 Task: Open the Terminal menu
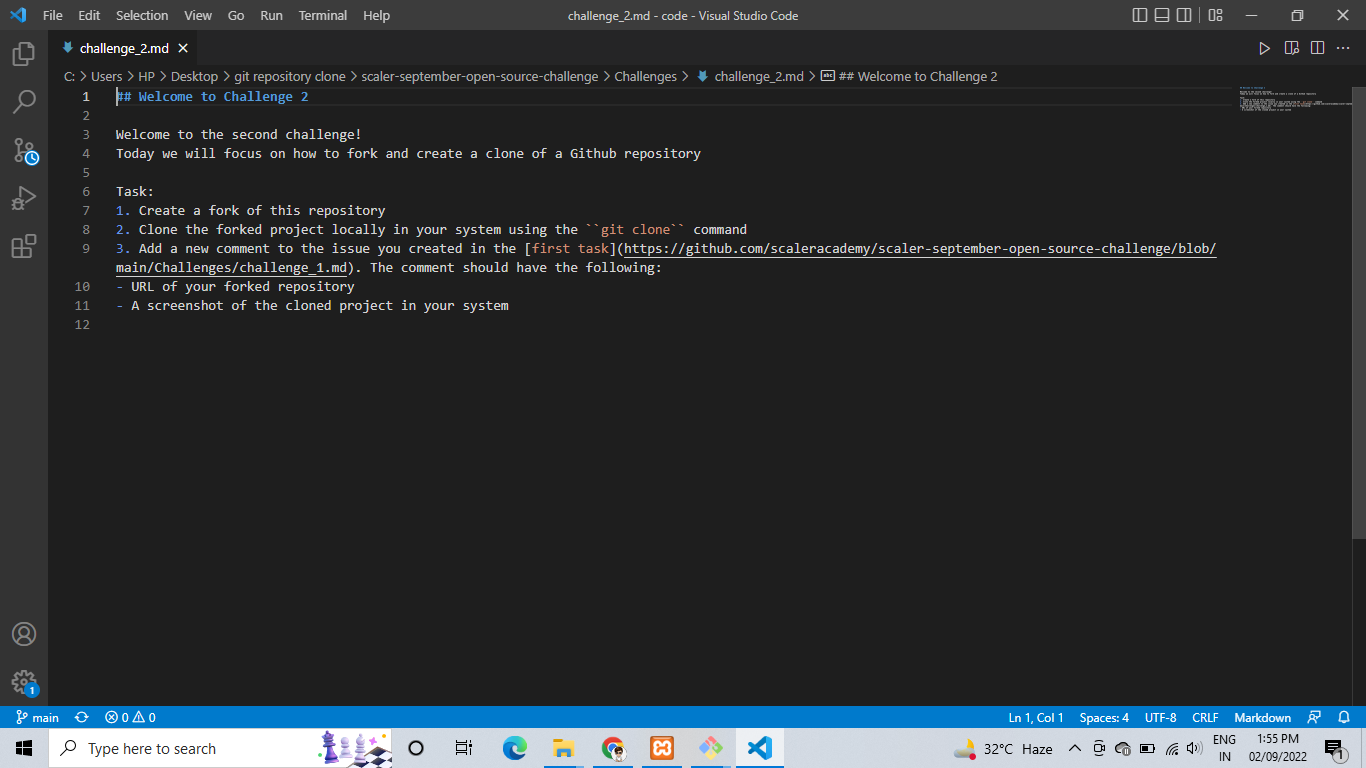[322, 15]
